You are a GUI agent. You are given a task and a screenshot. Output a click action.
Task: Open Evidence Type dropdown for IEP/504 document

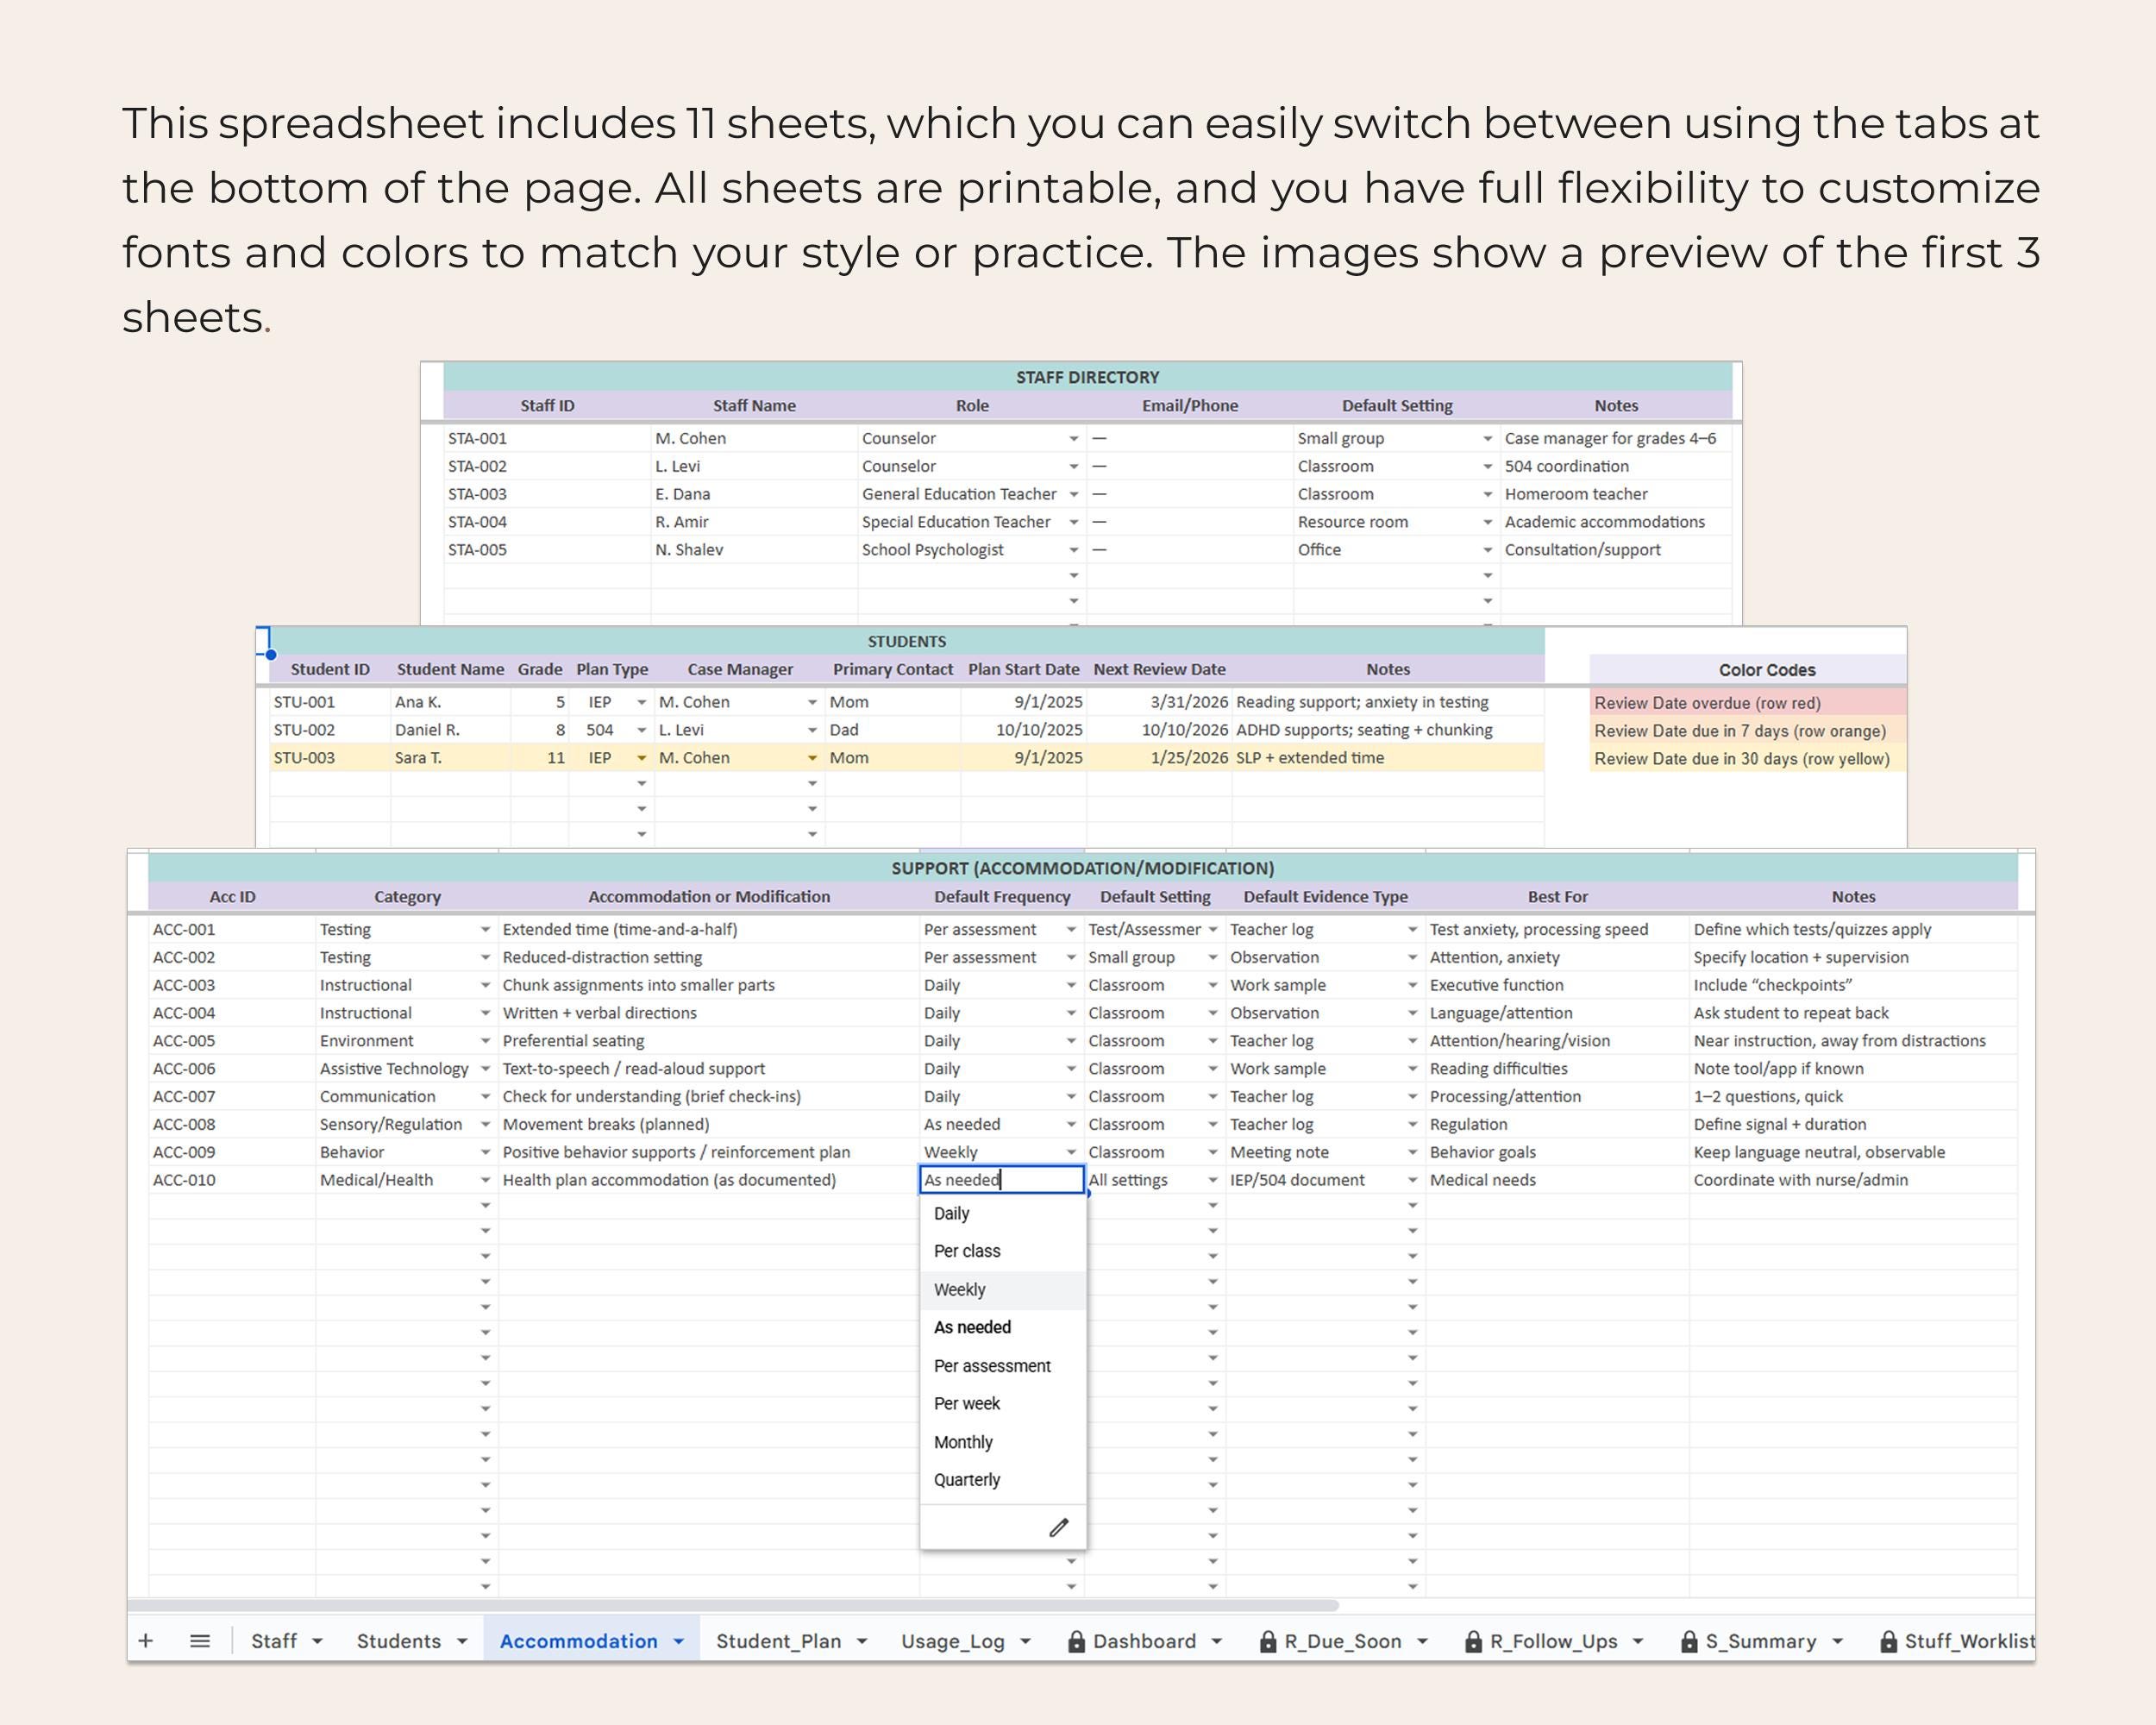click(x=1413, y=1180)
